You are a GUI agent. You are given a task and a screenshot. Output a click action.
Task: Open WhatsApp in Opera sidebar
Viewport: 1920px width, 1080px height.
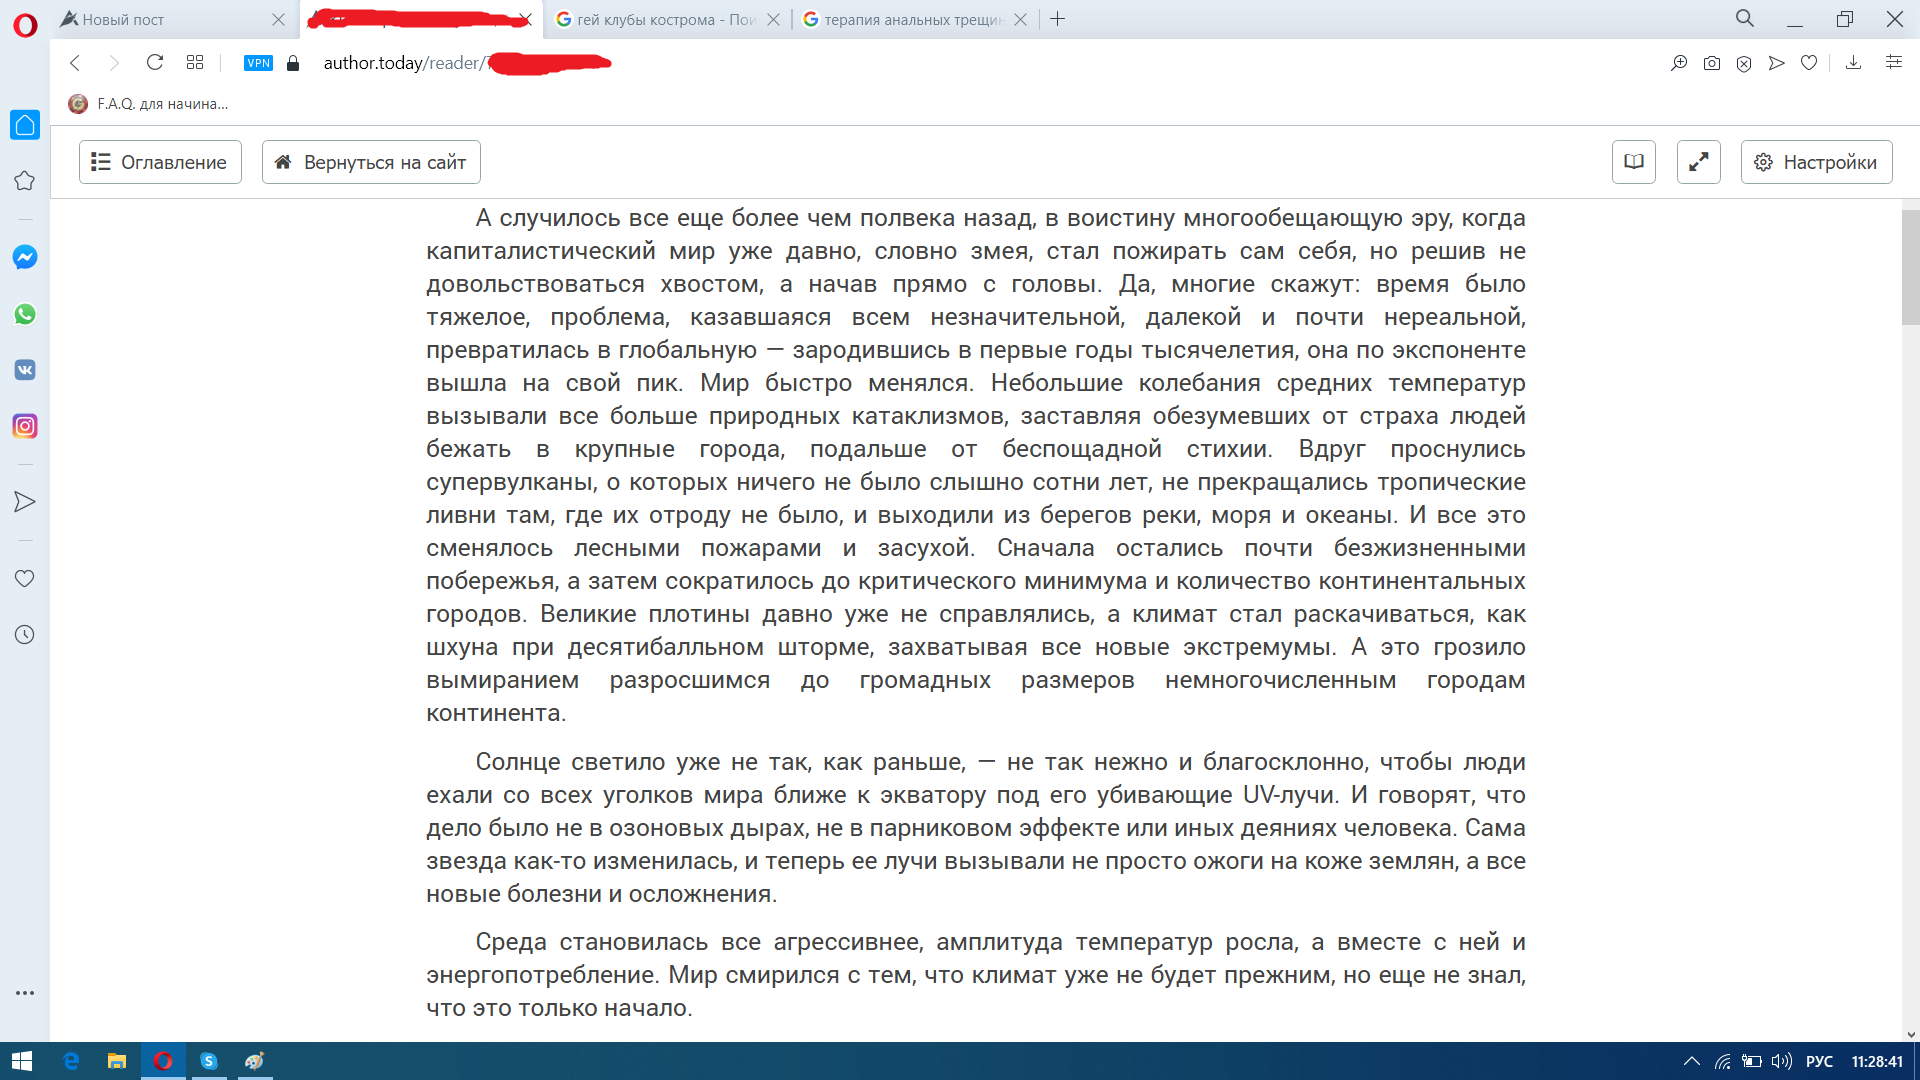25,314
